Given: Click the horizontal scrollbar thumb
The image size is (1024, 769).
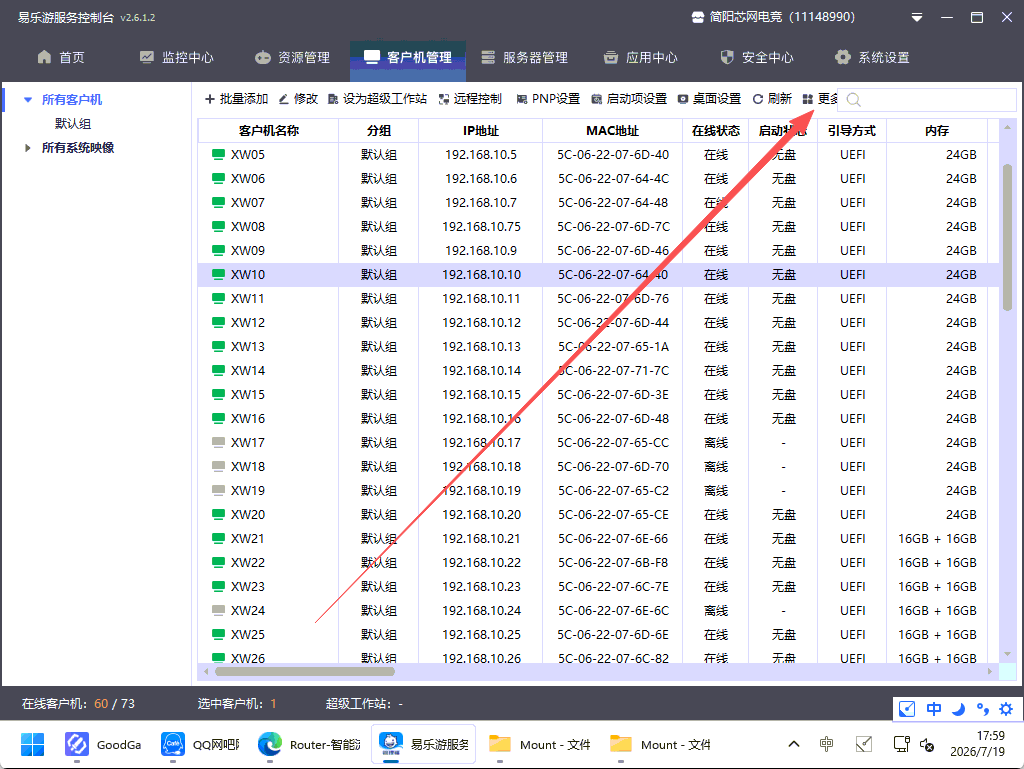Looking at the screenshot, I should click(x=305, y=672).
